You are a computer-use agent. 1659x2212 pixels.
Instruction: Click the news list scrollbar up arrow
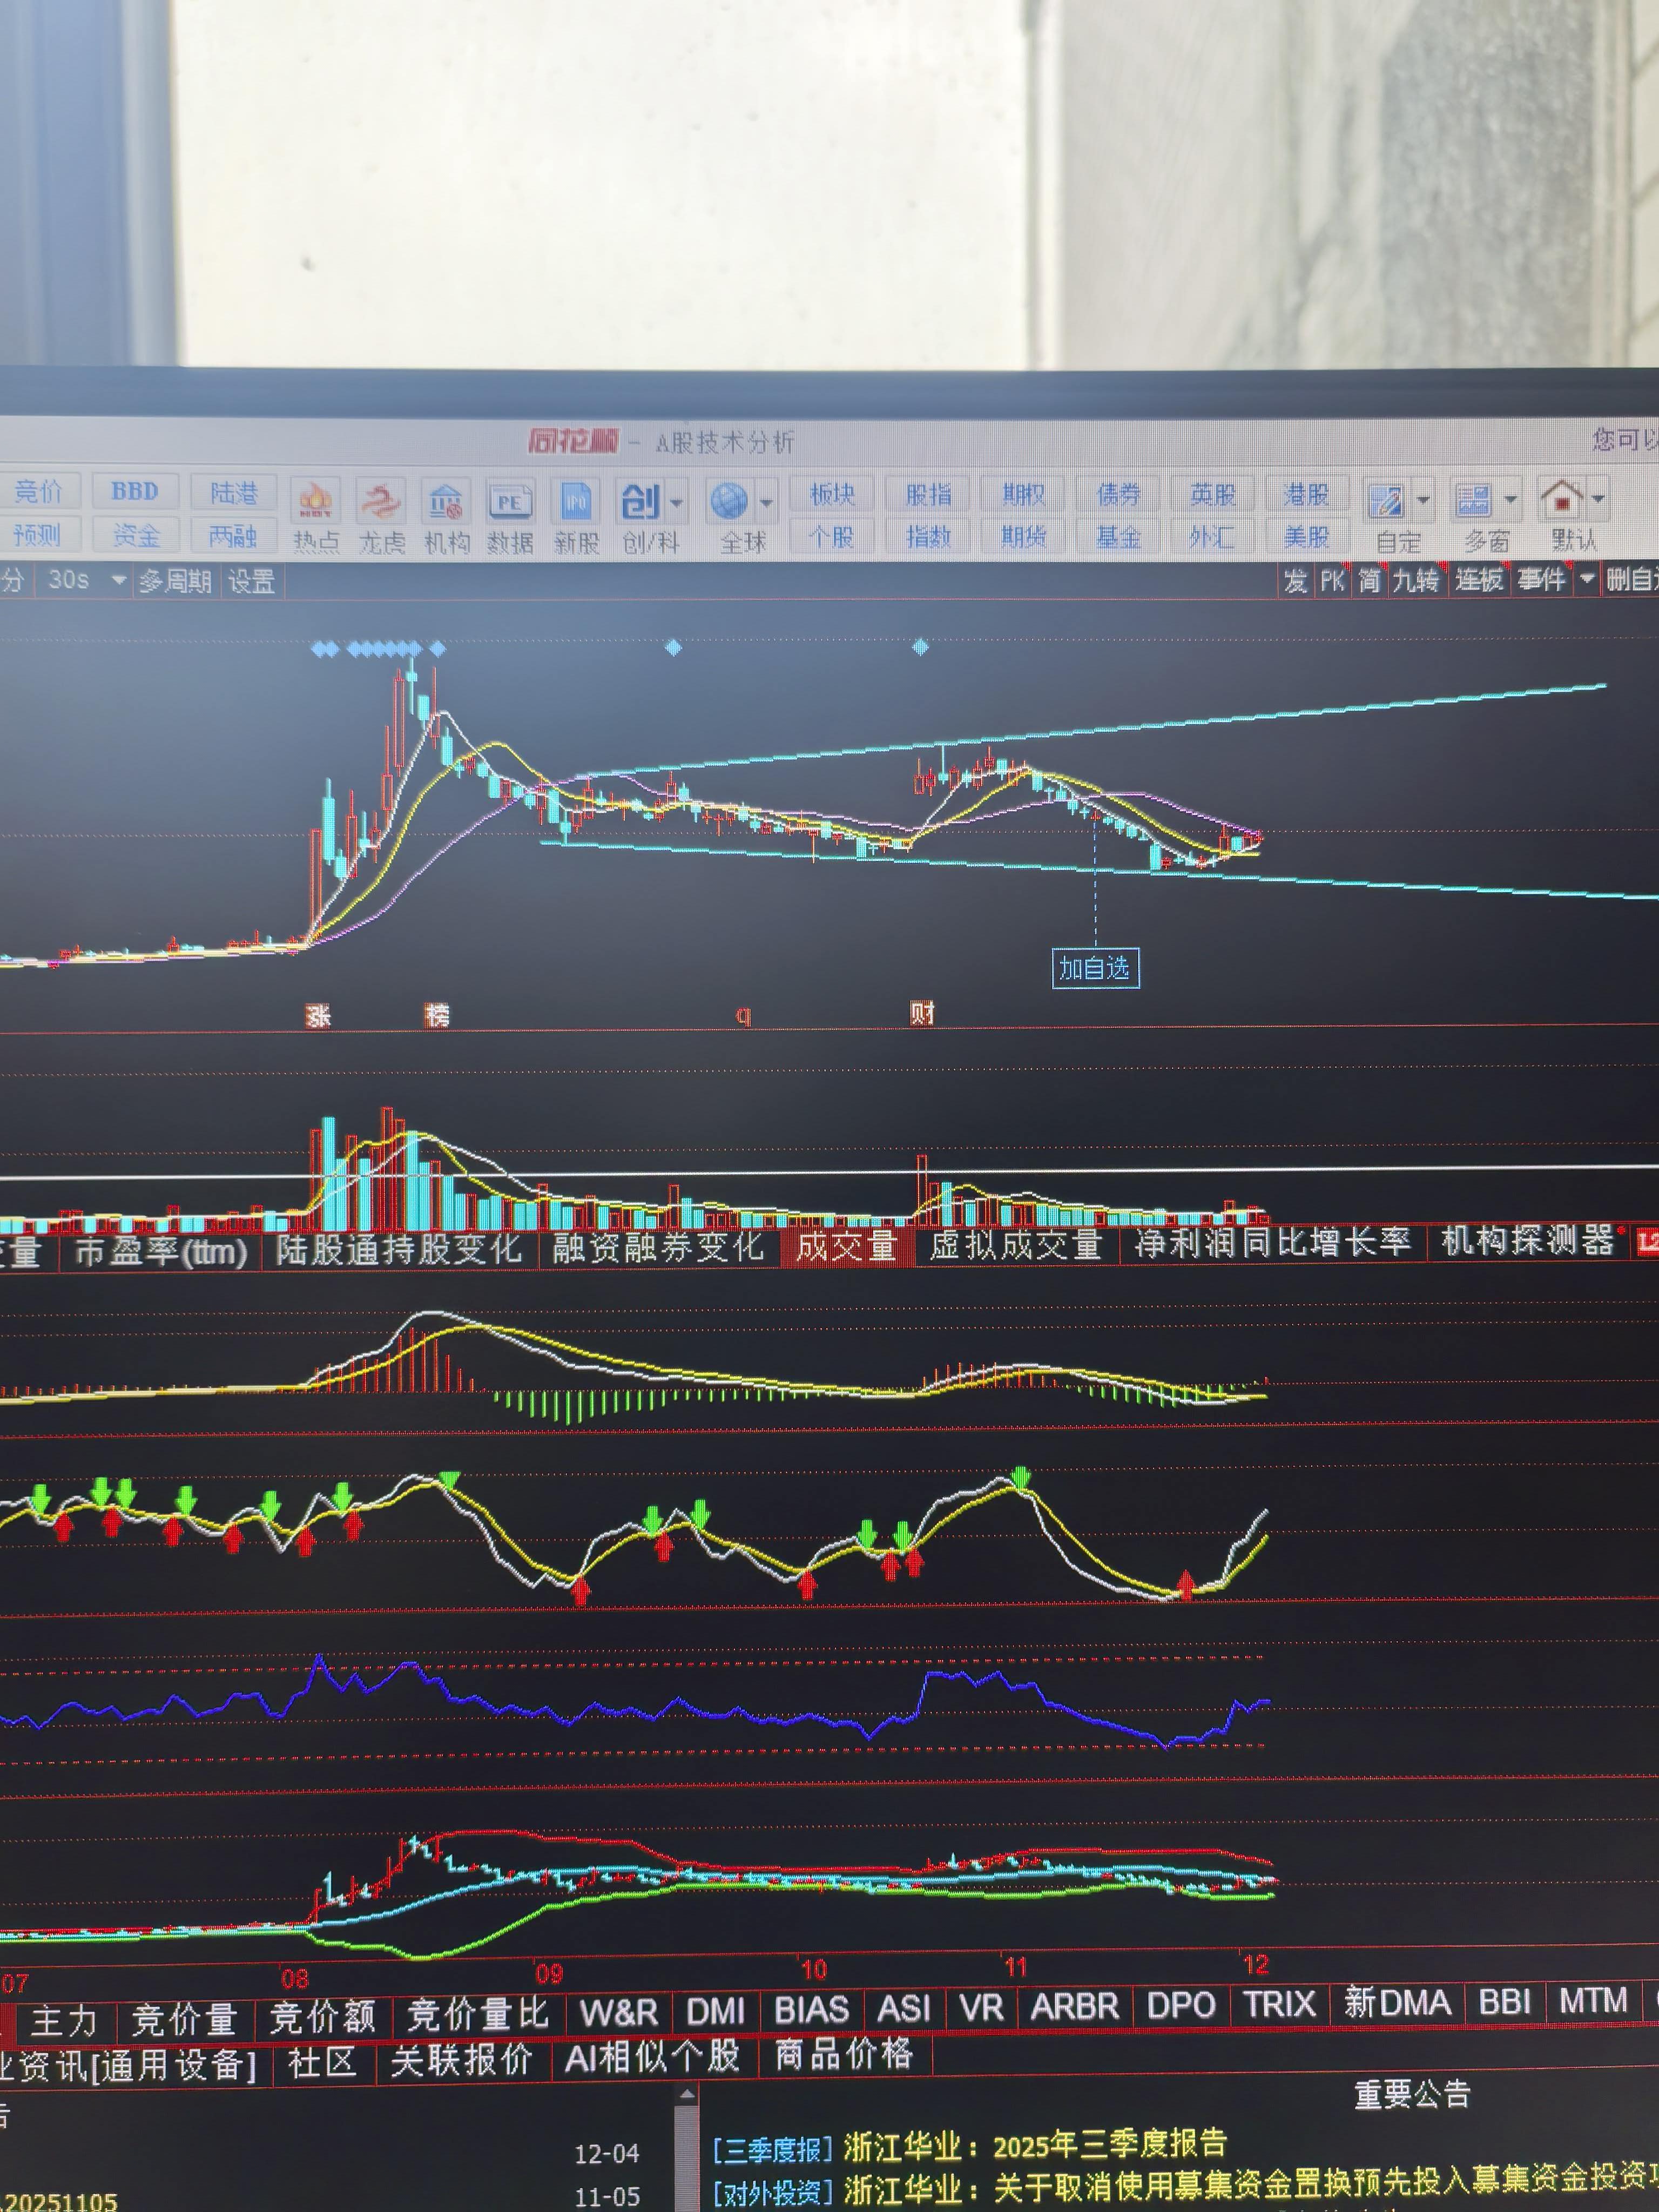pyautogui.click(x=687, y=2093)
